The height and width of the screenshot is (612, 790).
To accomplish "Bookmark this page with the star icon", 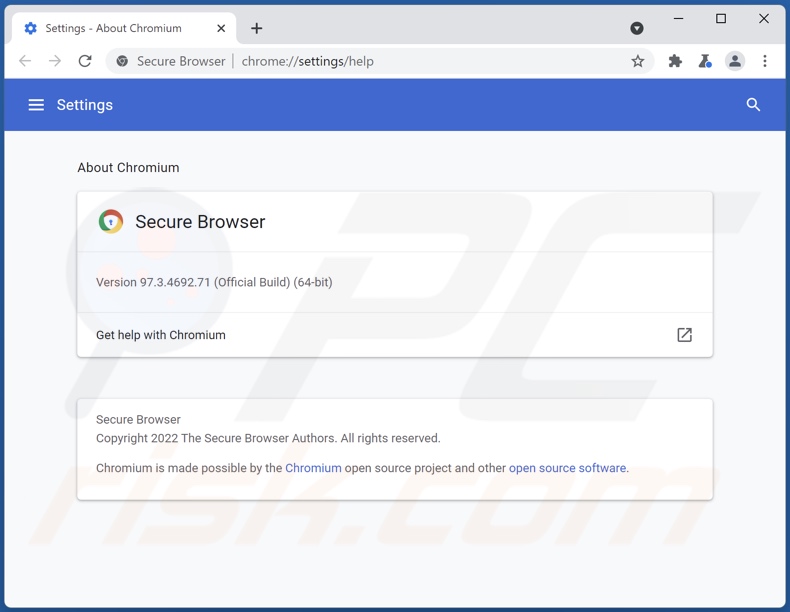I will tap(638, 61).
